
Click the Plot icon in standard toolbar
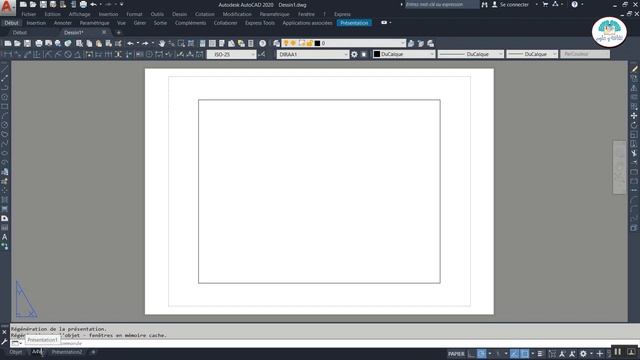pyautogui.click(x=38, y=43)
